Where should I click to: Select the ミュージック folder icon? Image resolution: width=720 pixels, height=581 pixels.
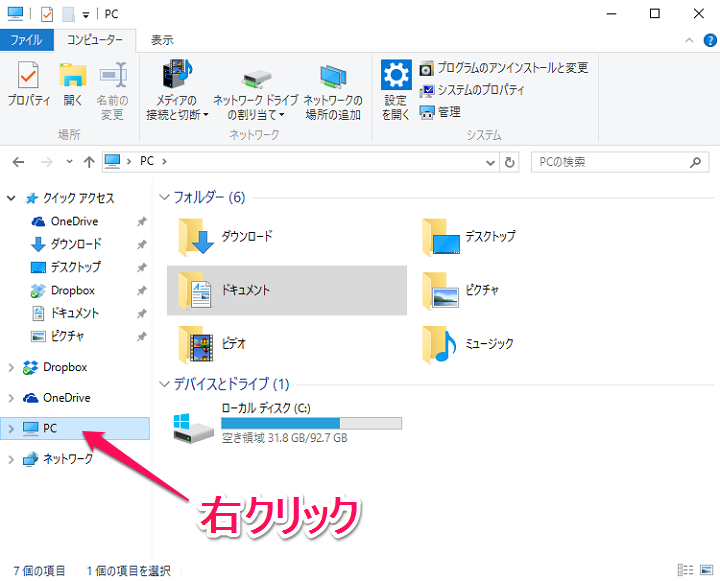tap(439, 344)
